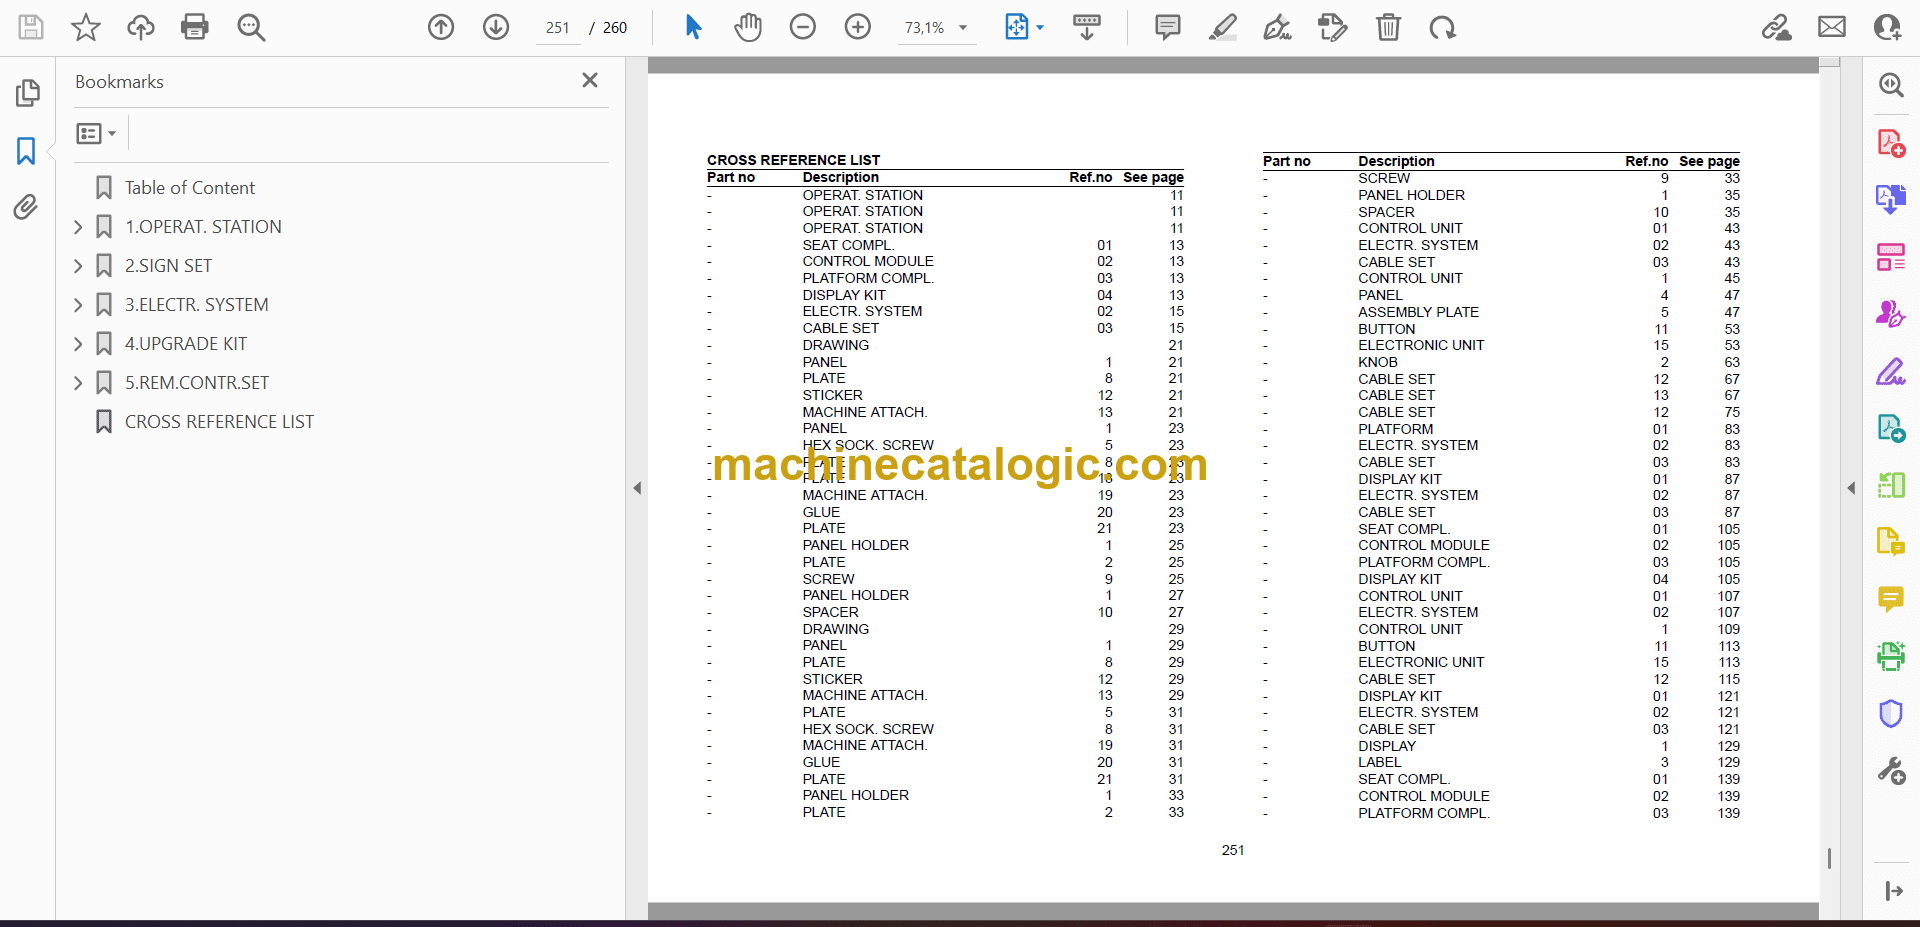
Task: Share a link using the link icon
Action: click(x=1777, y=27)
